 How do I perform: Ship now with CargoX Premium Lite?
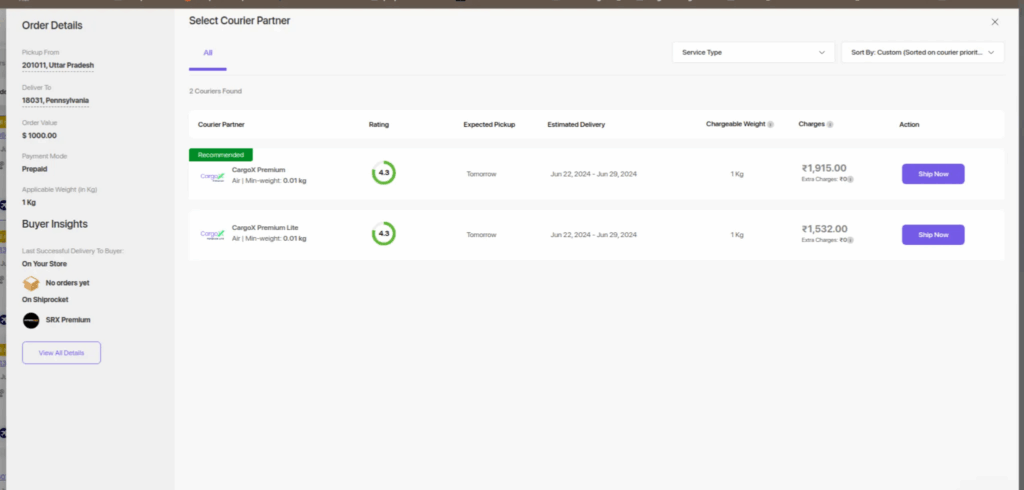click(x=932, y=235)
